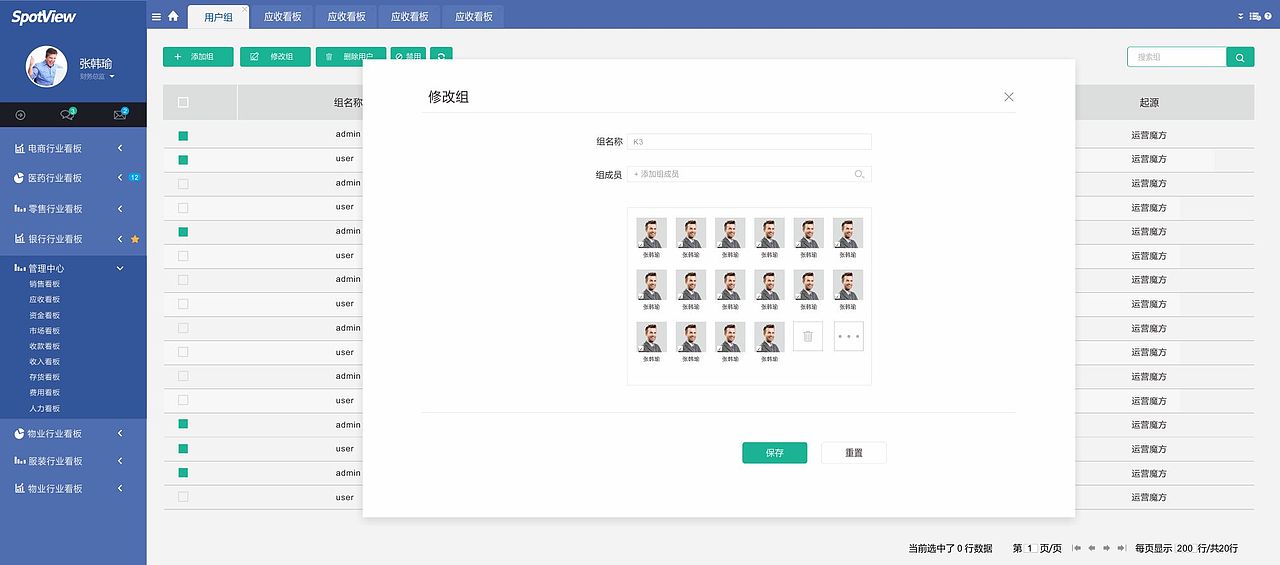Toggle the select-all checkbox in table header
1280x565 pixels.
(x=183, y=102)
